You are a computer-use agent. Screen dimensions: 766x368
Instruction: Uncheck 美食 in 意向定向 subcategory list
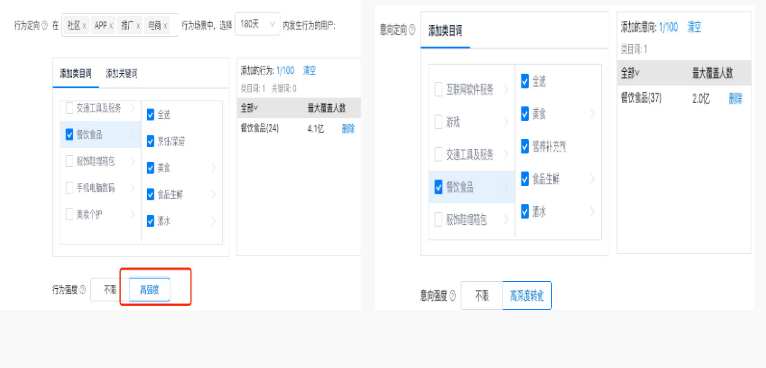(525, 114)
